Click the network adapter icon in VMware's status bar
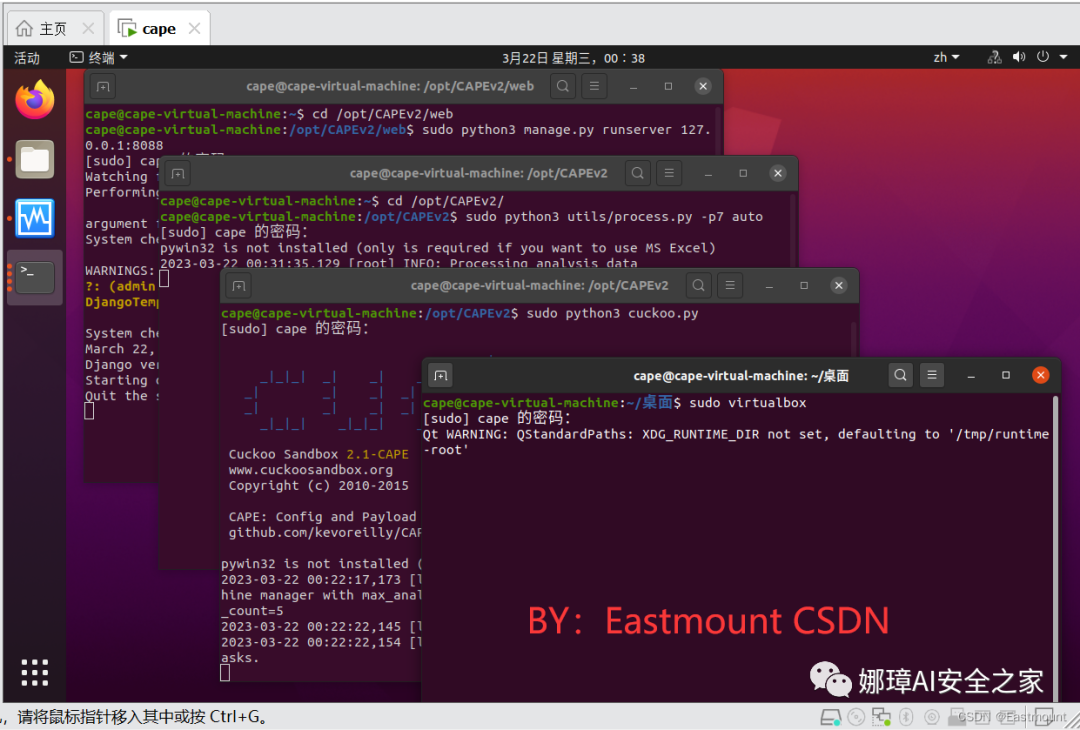The width and height of the screenshot is (1080, 730). [881, 717]
